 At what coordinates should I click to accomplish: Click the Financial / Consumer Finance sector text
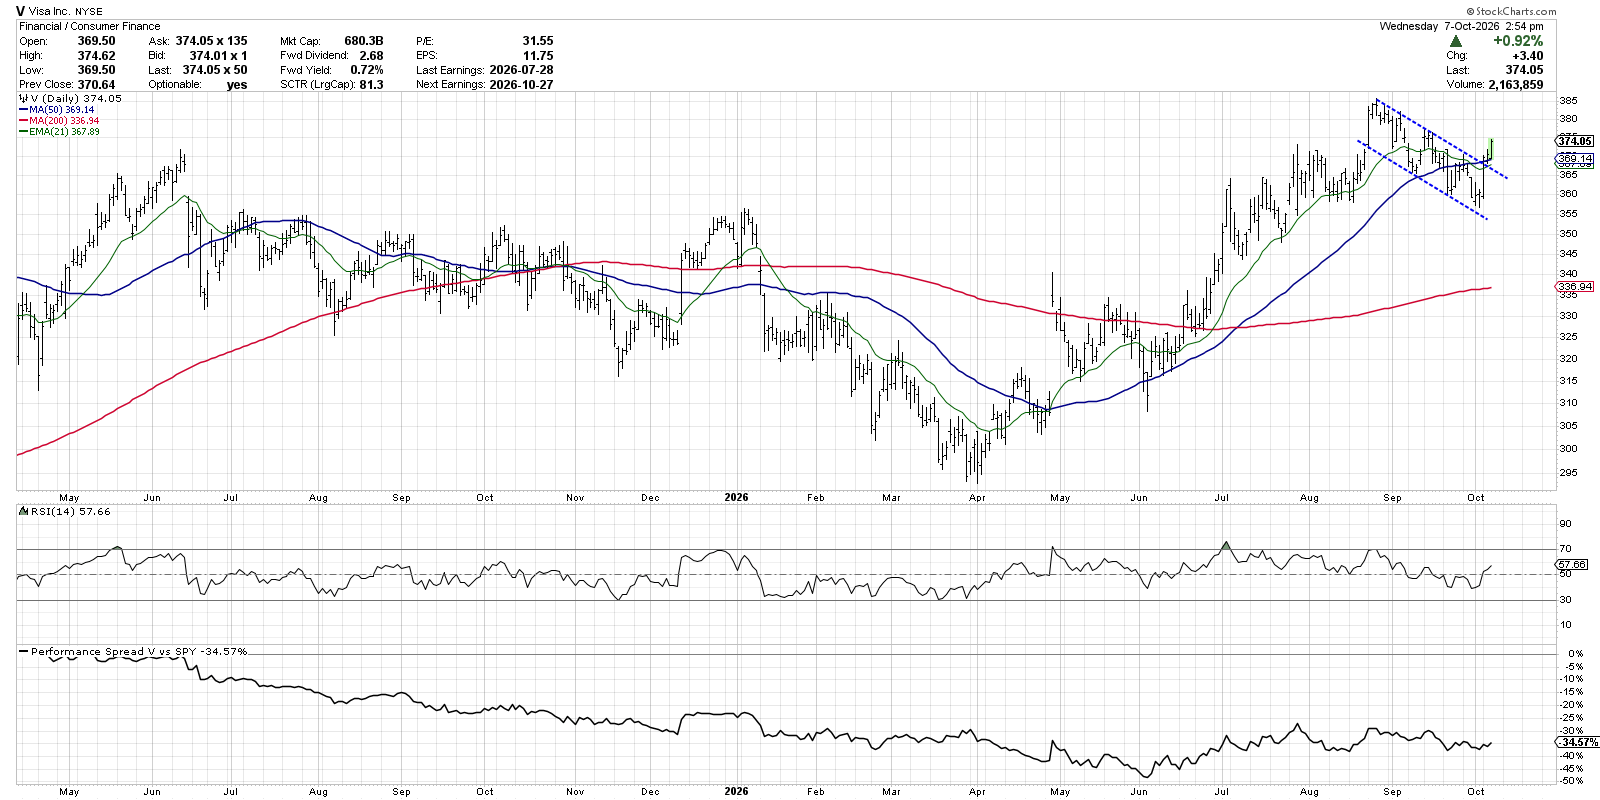[x=90, y=26]
